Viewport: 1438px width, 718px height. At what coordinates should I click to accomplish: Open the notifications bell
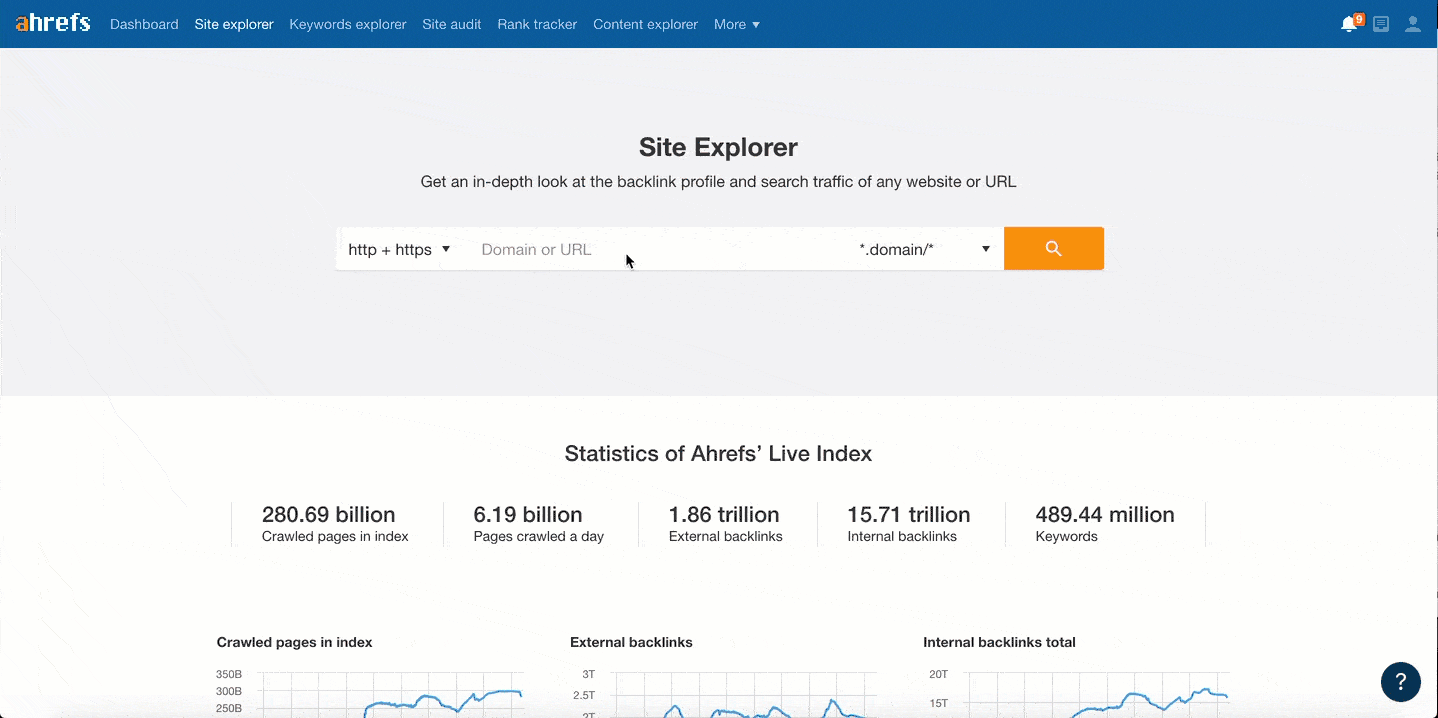point(1350,23)
